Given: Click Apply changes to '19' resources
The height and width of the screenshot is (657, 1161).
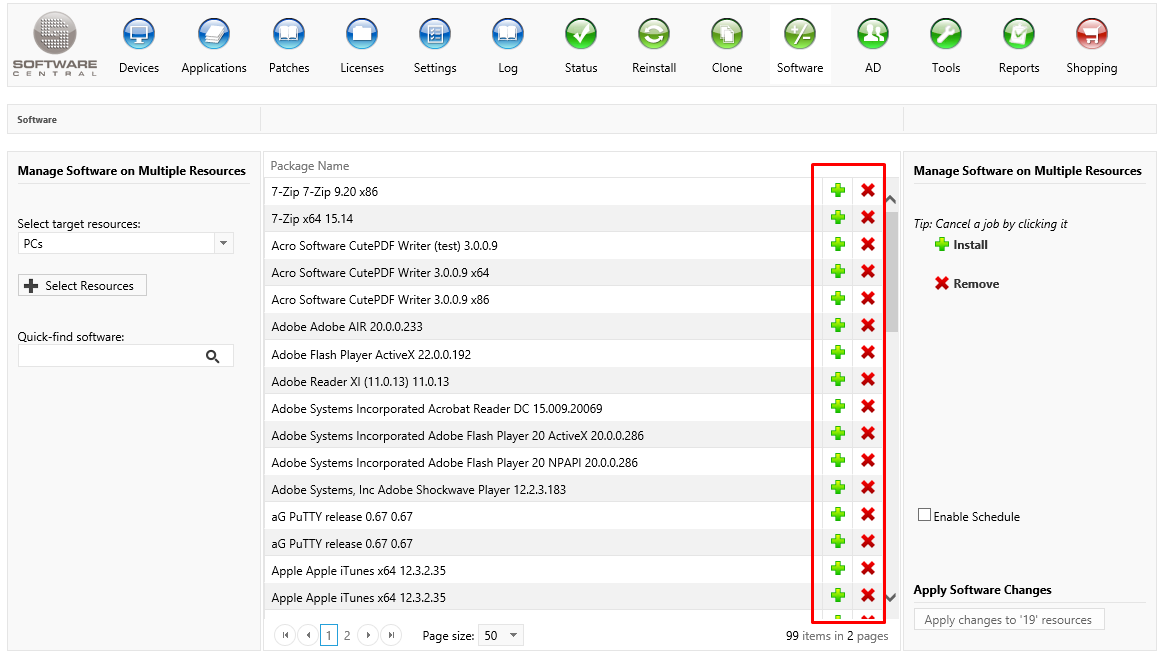Looking at the screenshot, I should click(x=1008, y=620).
